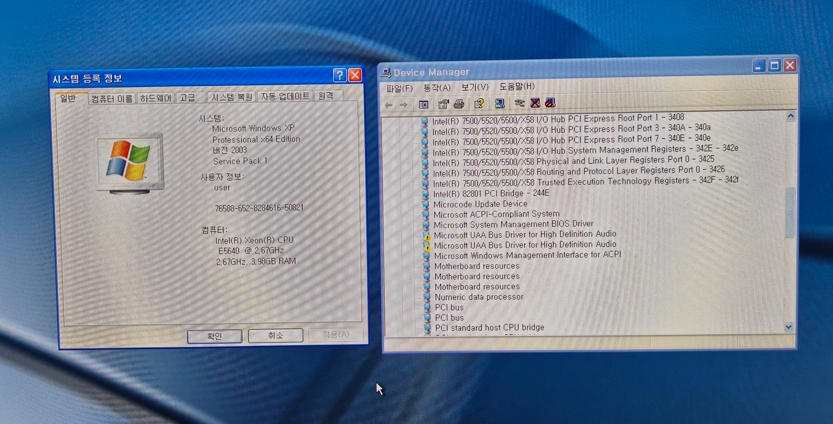Screen dimensions: 833x424
Task: Select PCI Express Root Port 7 - 340E row
Action: tap(571, 140)
